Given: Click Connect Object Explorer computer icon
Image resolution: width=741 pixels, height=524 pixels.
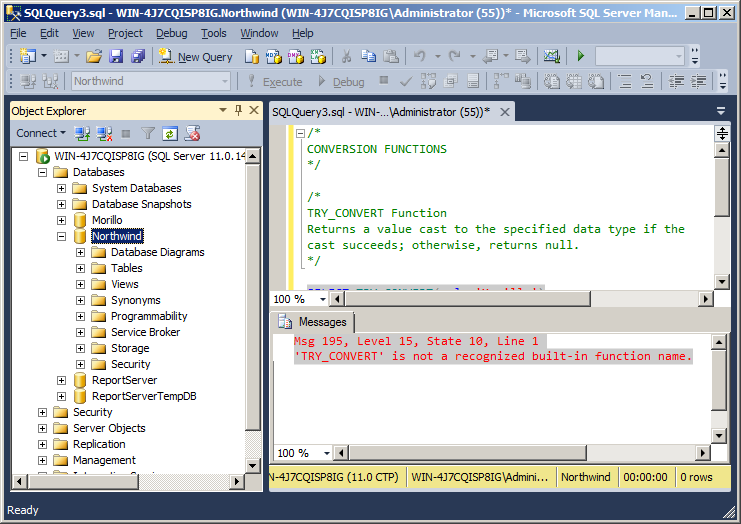Looking at the screenshot, I should click(82, 134).
